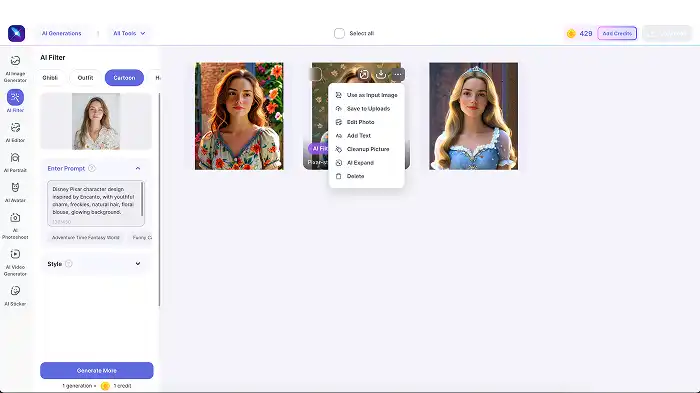Select the Outfit filter tab

click(x=85, y=78)
